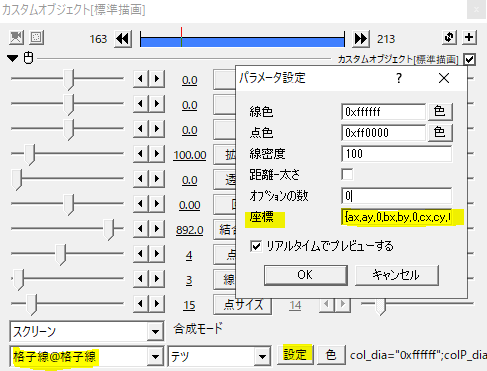
Task: Increase the value 15 with right arrow
Action: click(157, 304)
